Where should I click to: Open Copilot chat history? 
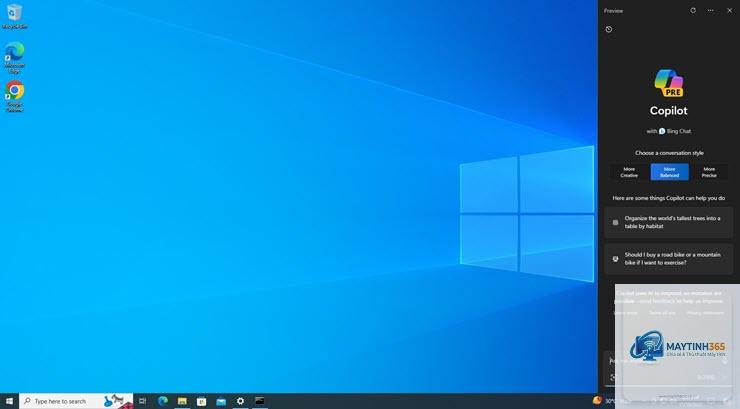pos(609,29)
